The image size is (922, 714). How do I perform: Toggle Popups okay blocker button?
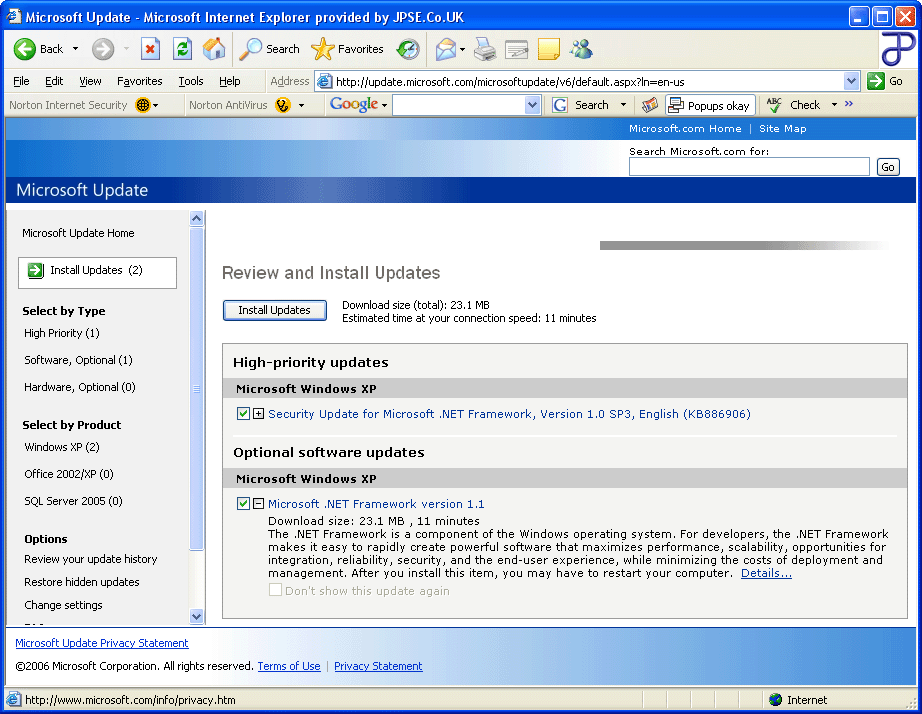tap(710, 105)
